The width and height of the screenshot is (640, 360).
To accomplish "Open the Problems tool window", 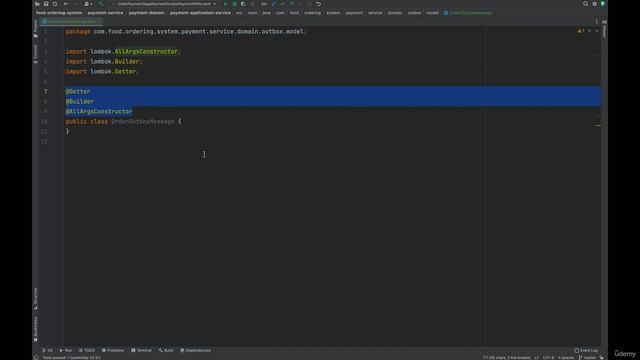I will [113, 350].
